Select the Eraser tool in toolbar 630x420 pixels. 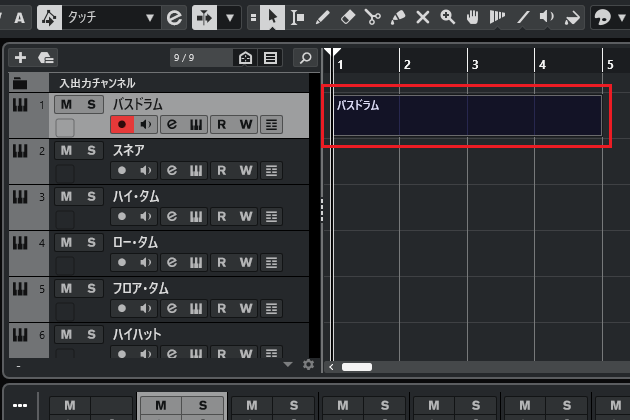coord(347,17)
